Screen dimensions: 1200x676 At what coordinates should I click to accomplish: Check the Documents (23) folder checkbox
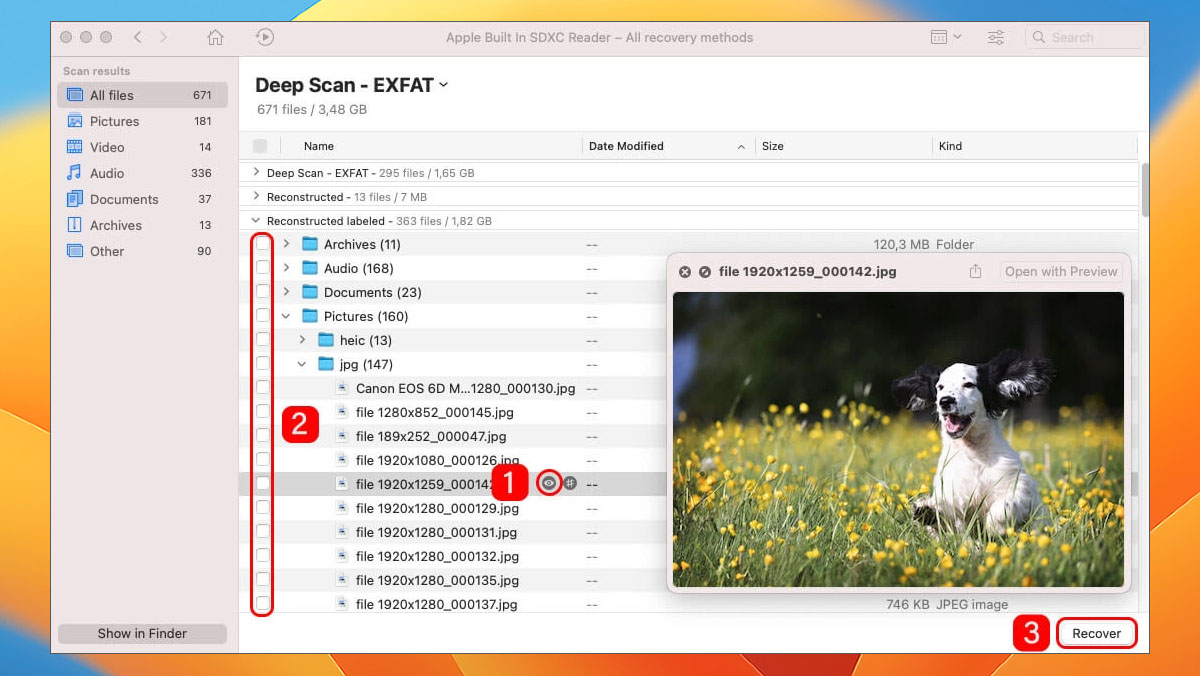click(262, 292)
